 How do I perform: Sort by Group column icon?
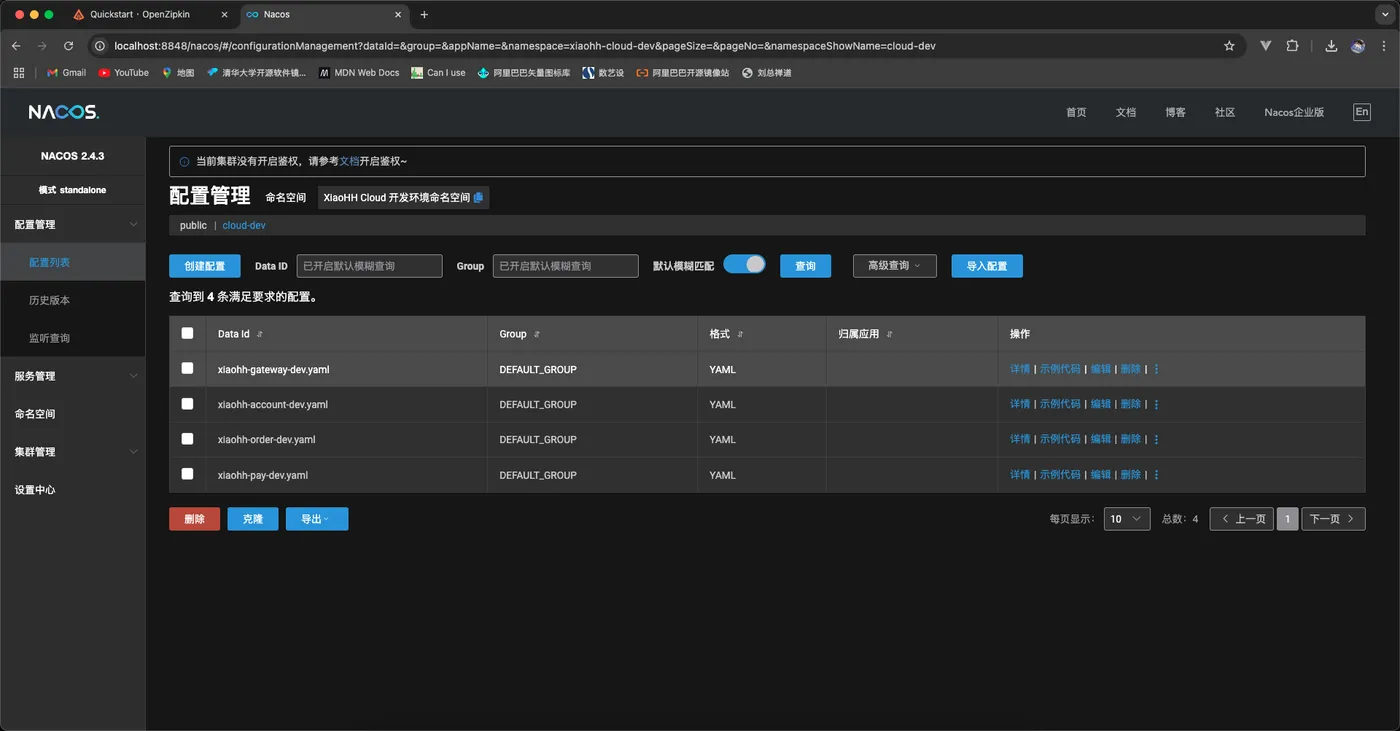[537, 334]
